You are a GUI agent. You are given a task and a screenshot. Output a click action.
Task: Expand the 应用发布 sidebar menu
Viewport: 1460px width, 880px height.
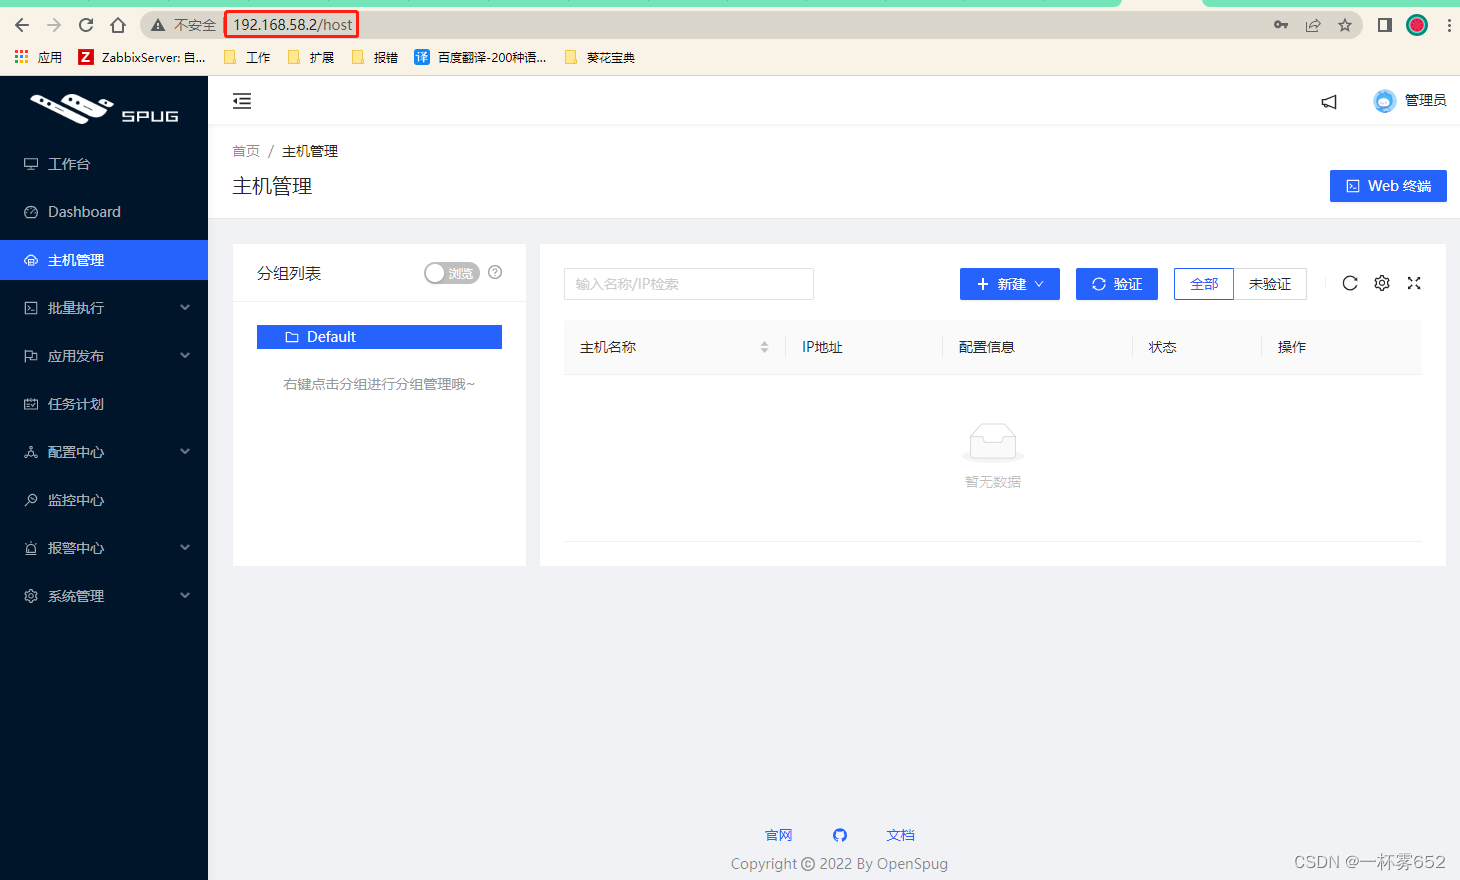(104, 356)
